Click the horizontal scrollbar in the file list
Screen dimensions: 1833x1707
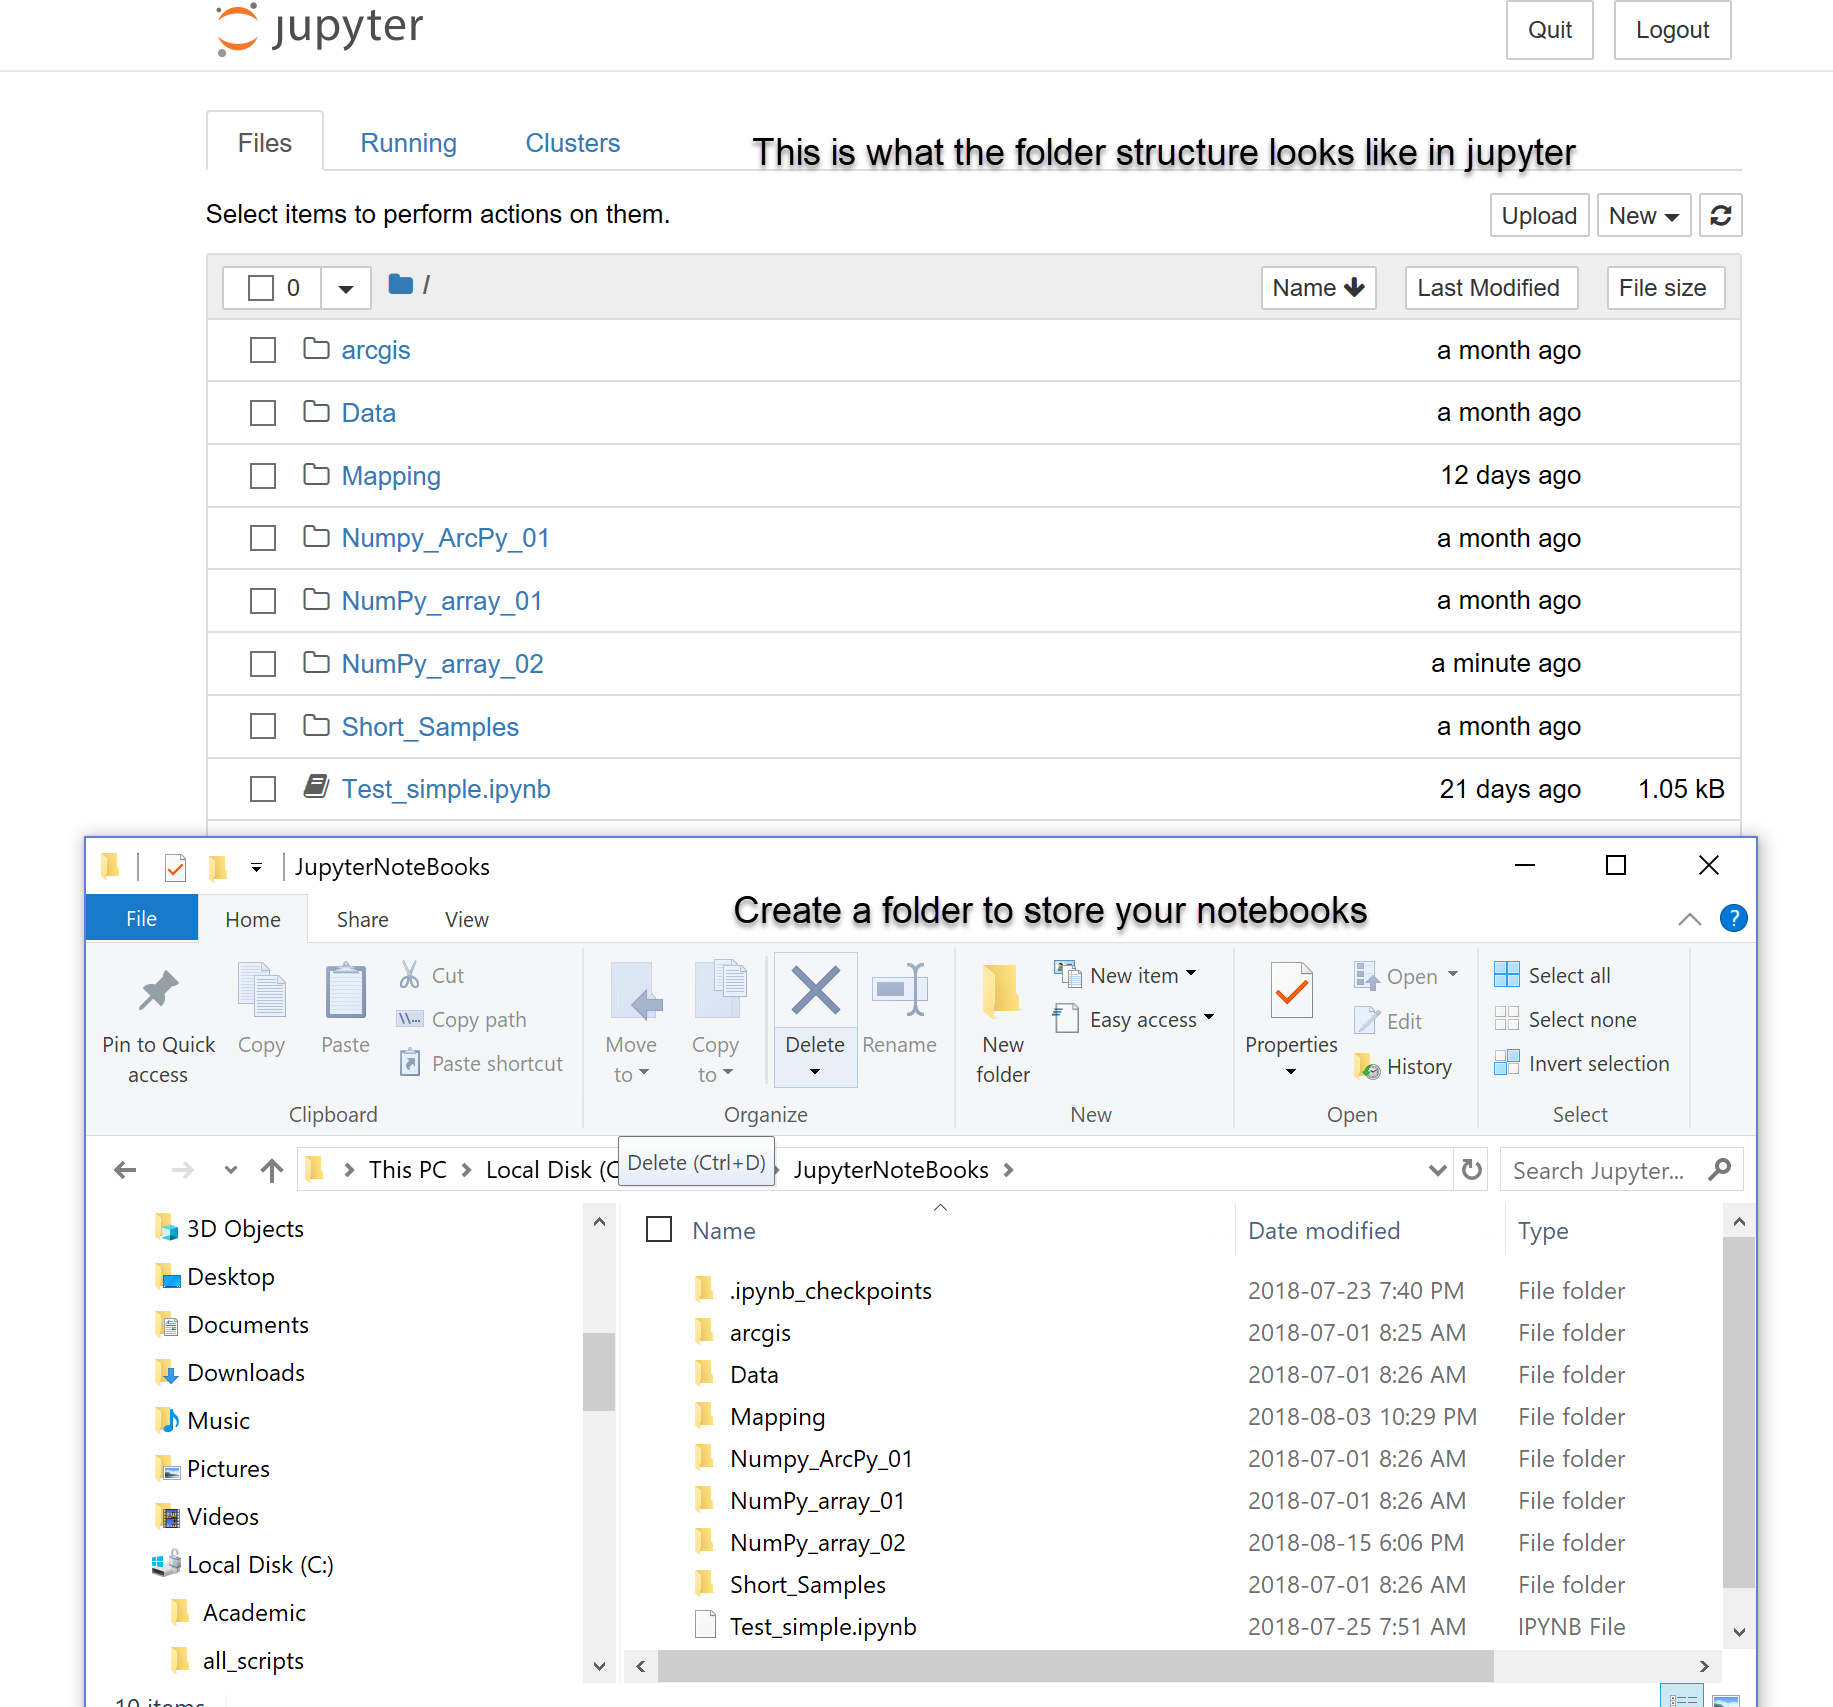click(1075, 1666)
